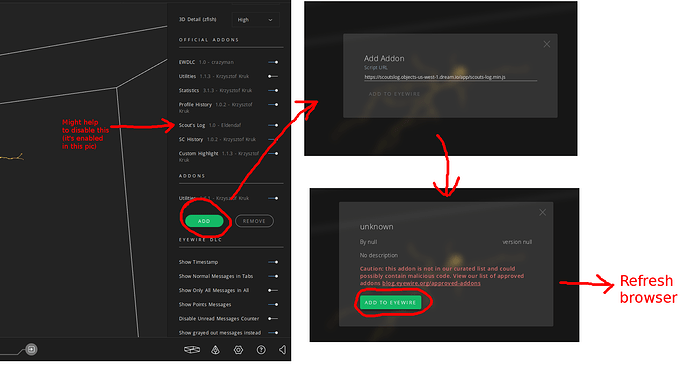
Task: Toggle the Custom Highlight addon switch
Action: click(273, 153)
